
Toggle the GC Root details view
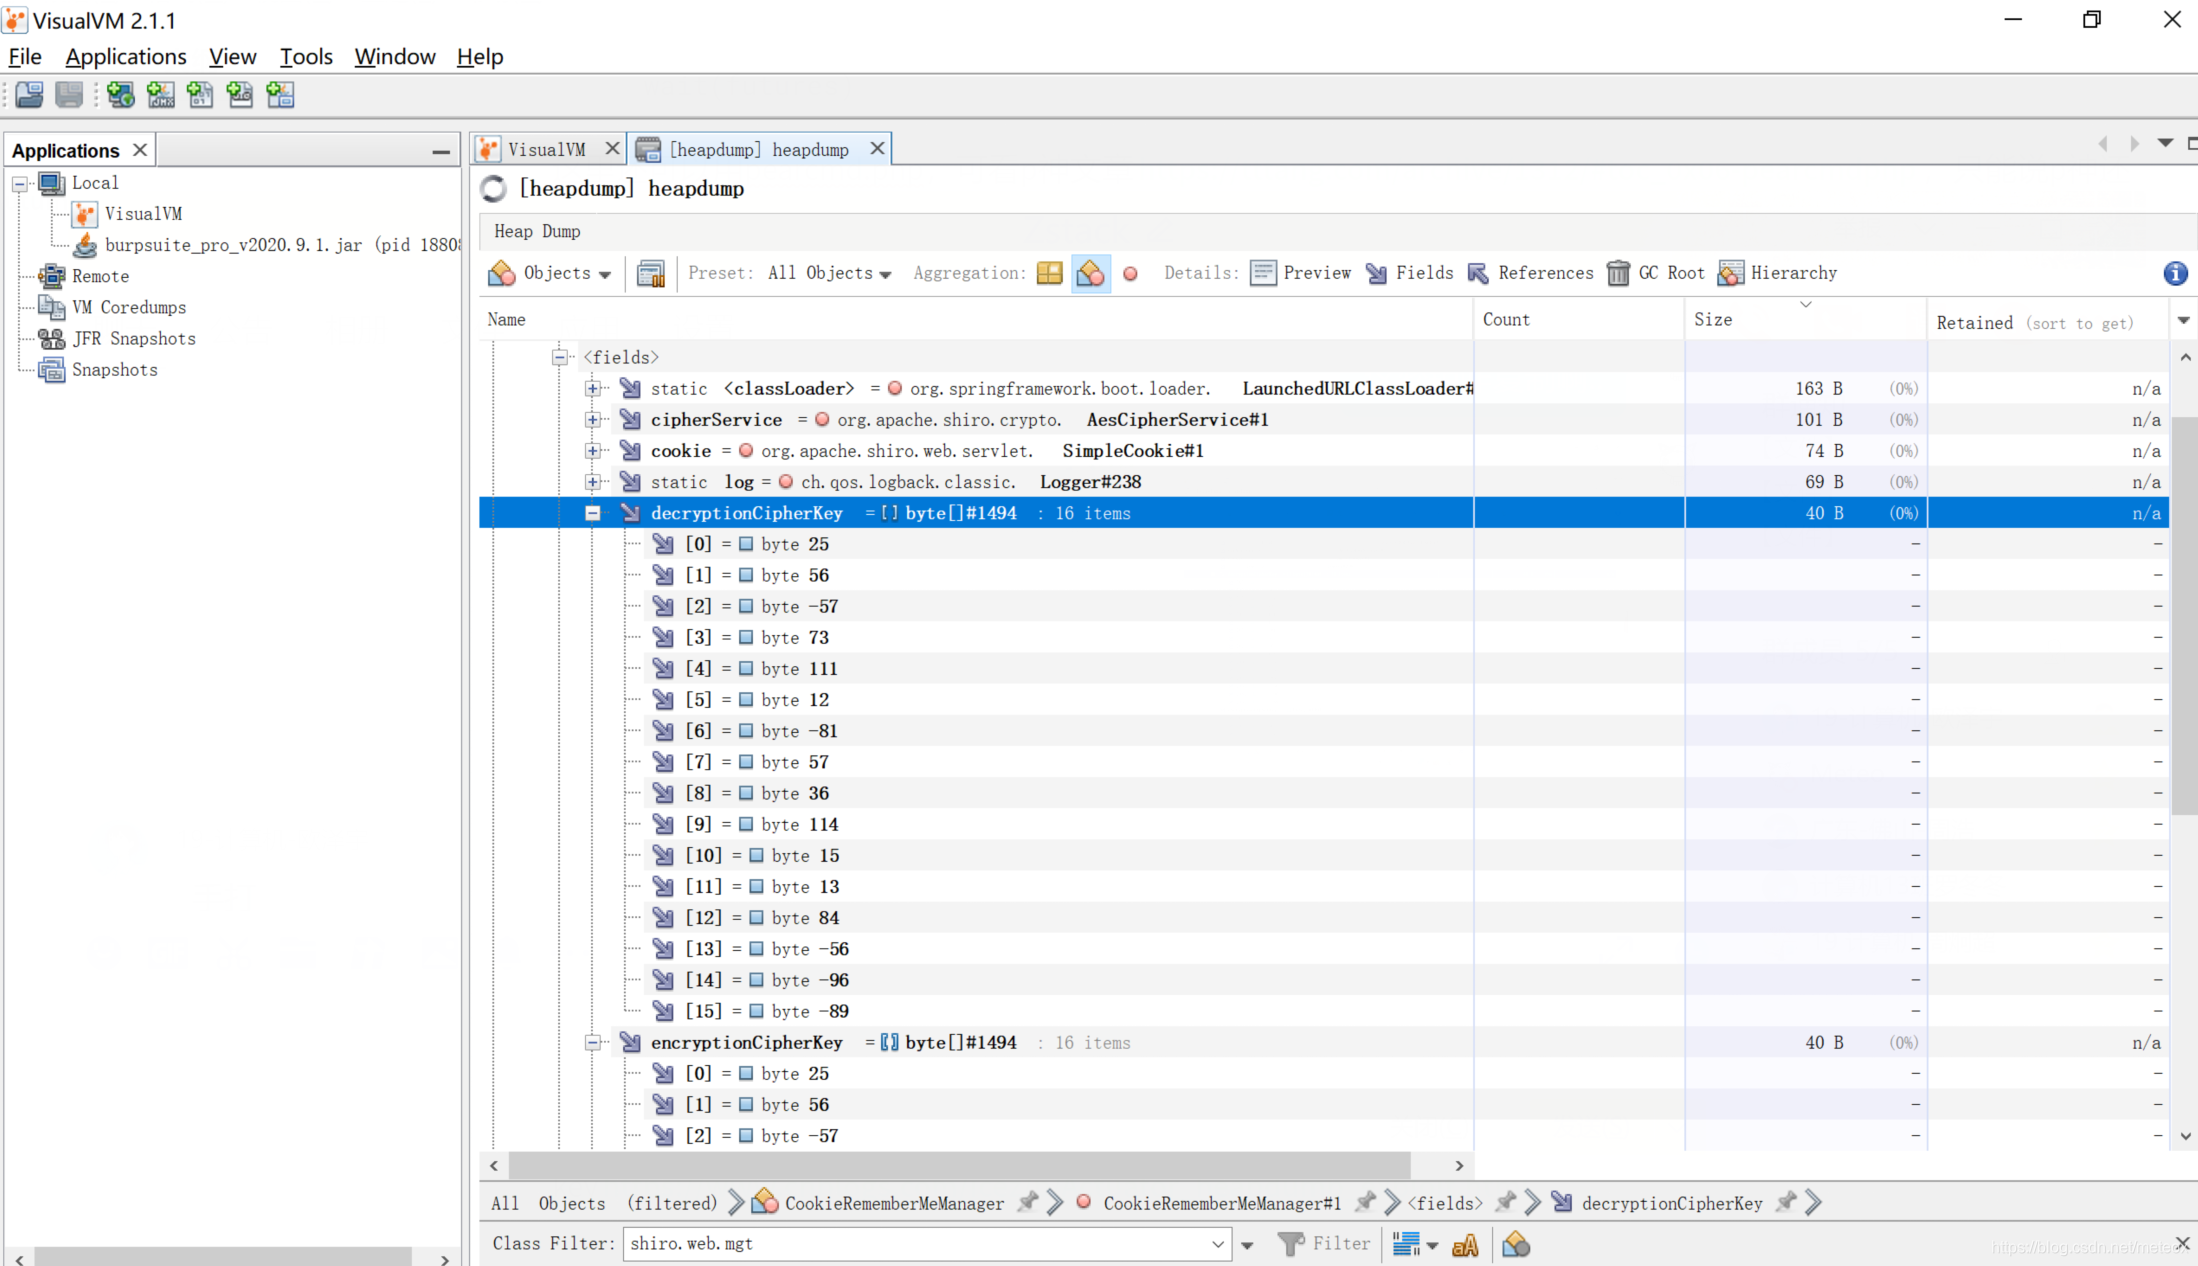pyautogui.click(x=1655, y=273)
